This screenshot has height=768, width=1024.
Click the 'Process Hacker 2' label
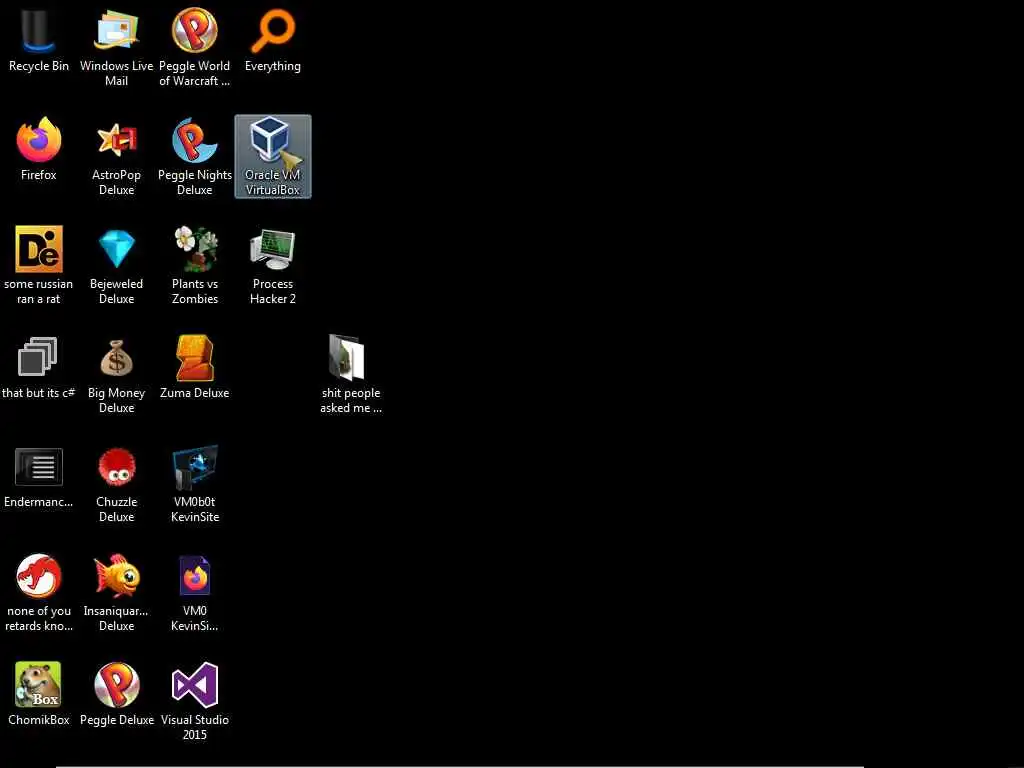click(x=273, y=291)
